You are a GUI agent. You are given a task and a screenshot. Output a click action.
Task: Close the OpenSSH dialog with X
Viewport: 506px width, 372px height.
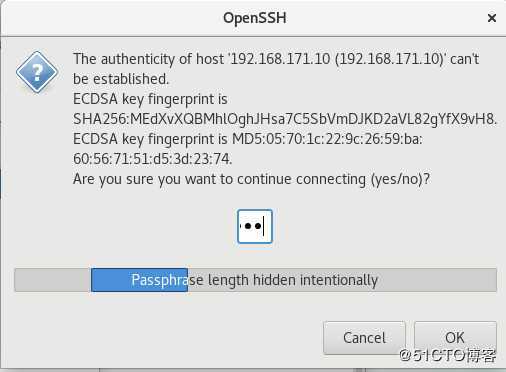coord(492,18)
